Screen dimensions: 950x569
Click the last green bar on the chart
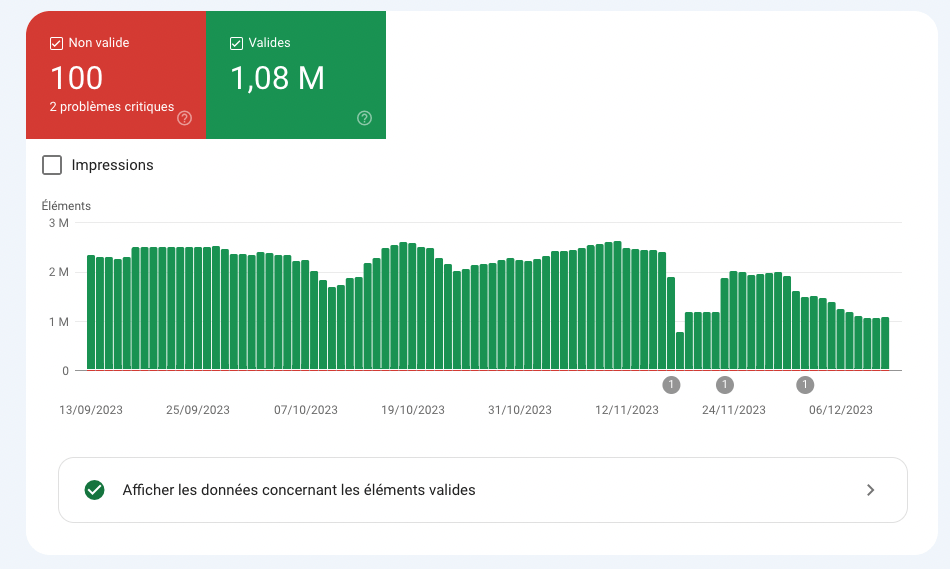pos(885,343)
